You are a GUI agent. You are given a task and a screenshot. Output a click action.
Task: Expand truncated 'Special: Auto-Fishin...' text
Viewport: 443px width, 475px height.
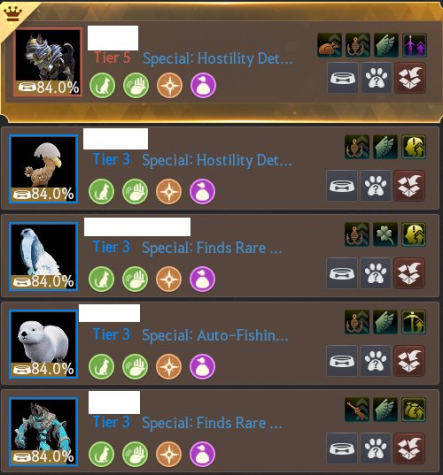(215, 335)
